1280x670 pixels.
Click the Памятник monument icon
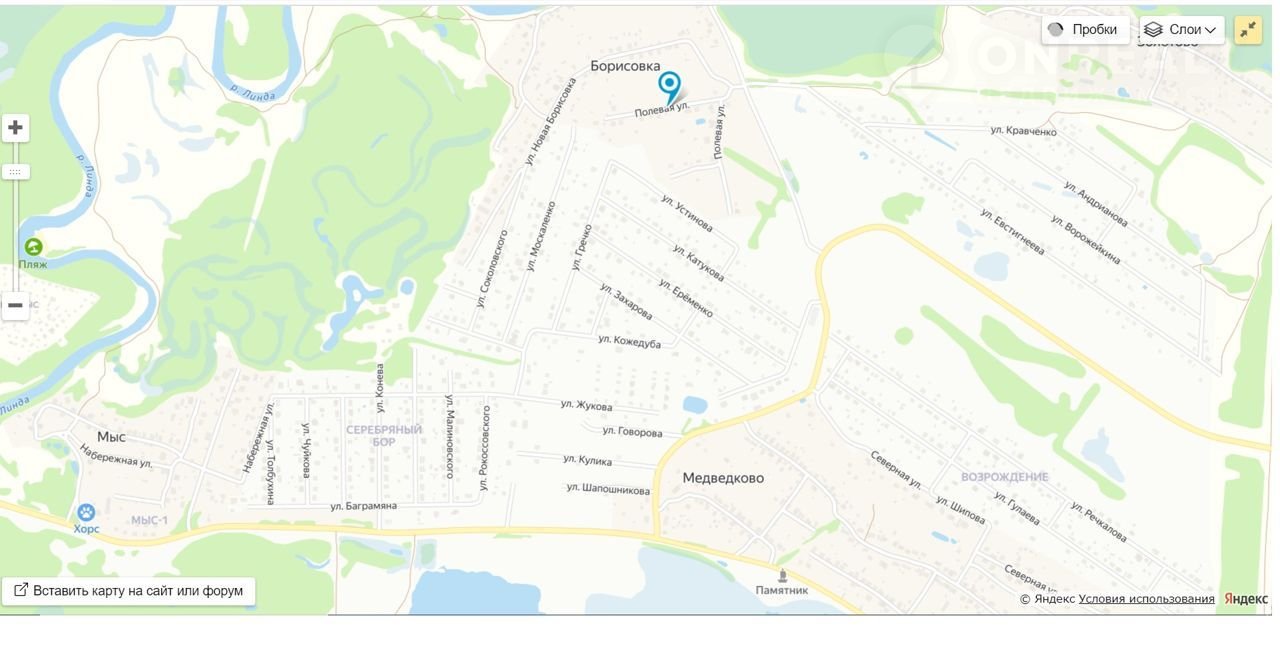pos(782,575)
